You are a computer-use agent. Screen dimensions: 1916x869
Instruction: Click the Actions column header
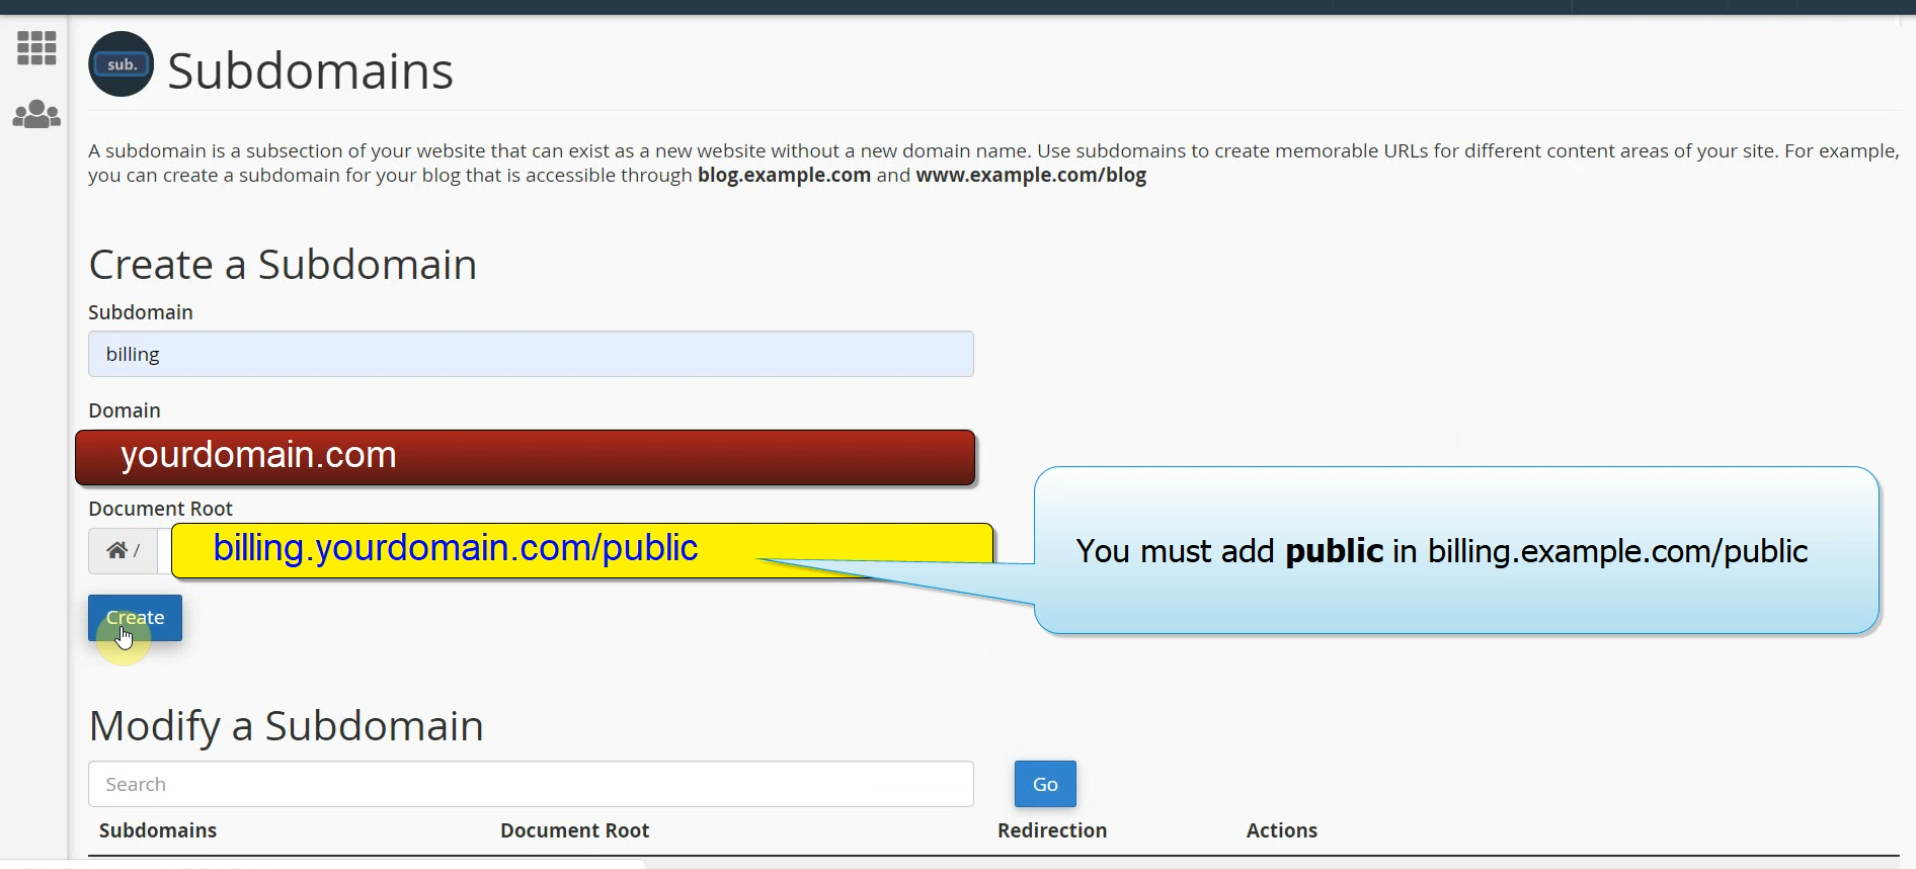pos(1281,830)
